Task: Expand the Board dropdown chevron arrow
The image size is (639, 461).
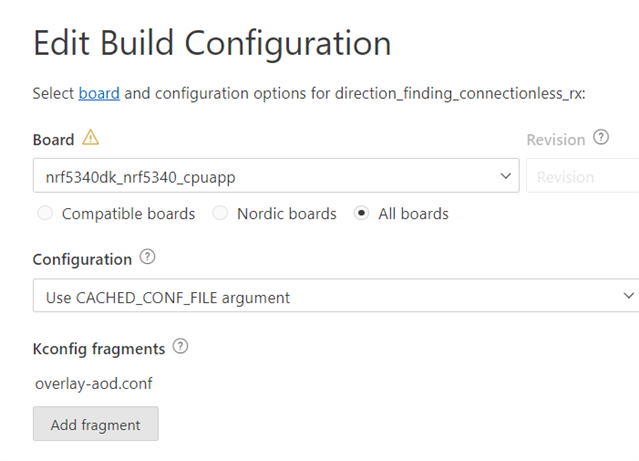Action: 505,176
